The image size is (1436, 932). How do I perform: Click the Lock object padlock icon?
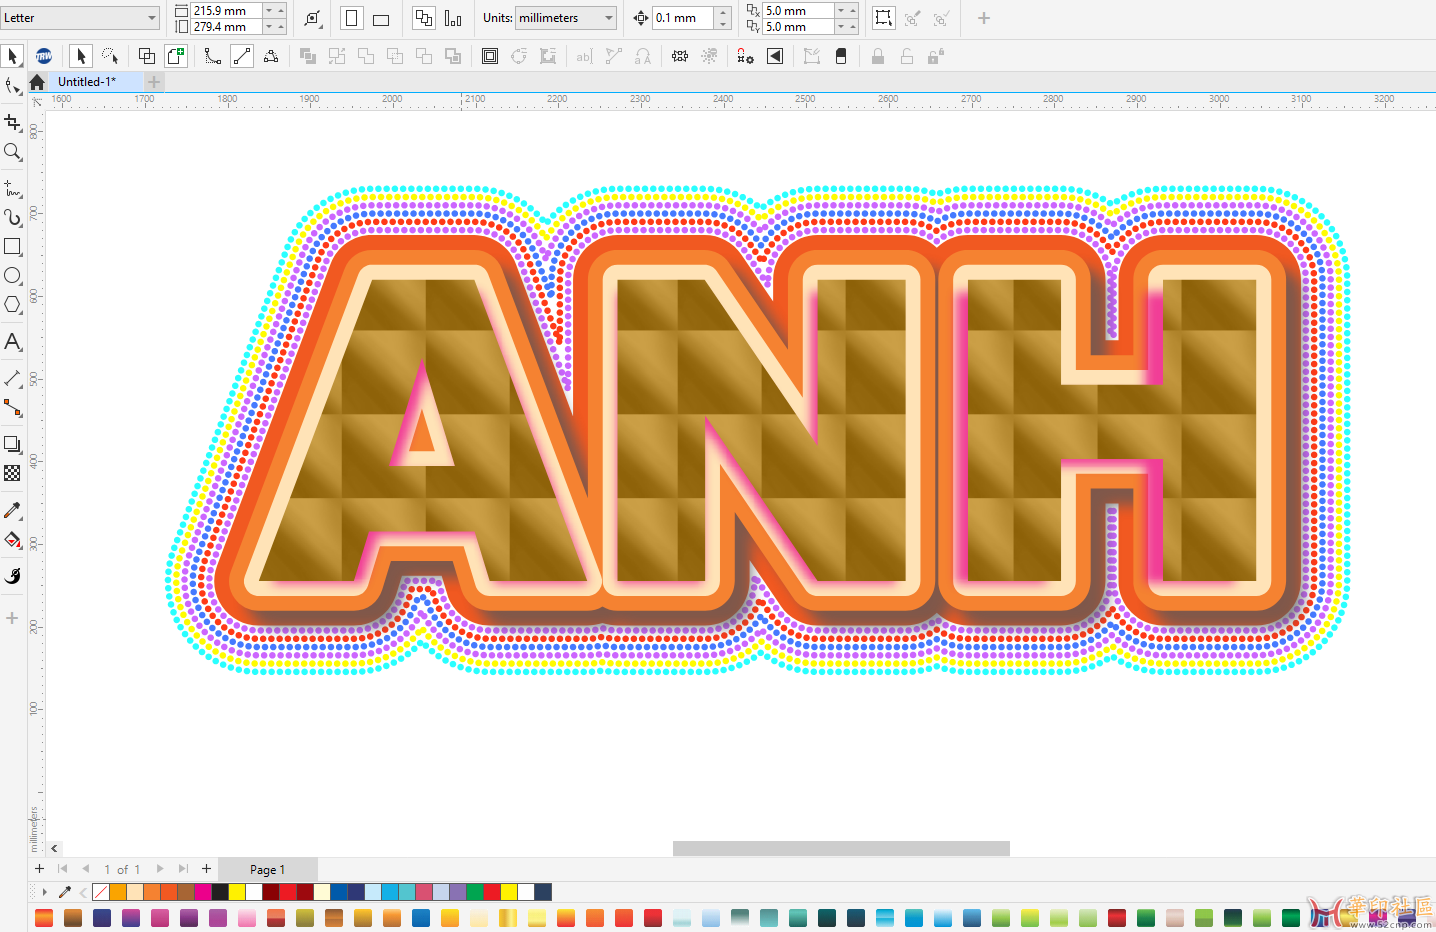[x=877, y=56]
